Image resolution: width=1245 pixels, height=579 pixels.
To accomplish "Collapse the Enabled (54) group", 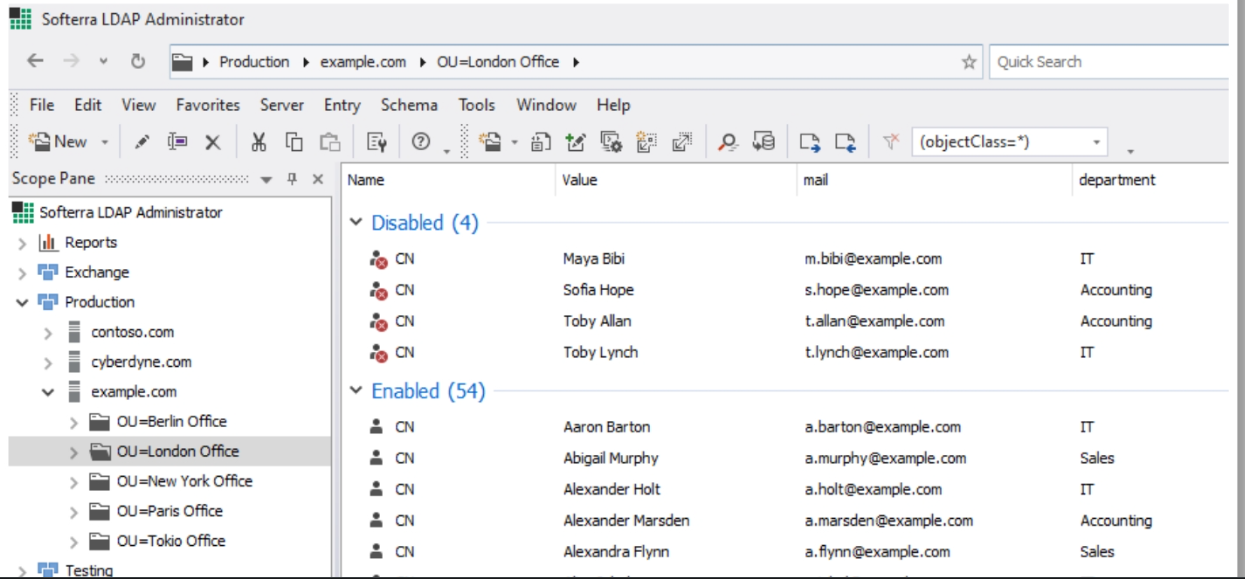I will click(356, 391).
